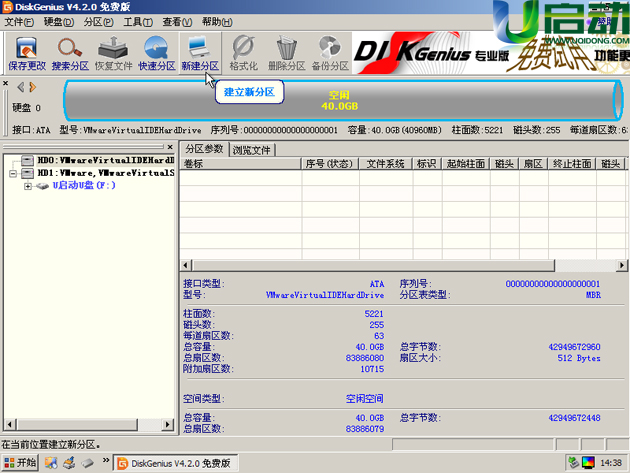Click the partition table horizontal scrollbar thumb

click(x=373, y=265)
